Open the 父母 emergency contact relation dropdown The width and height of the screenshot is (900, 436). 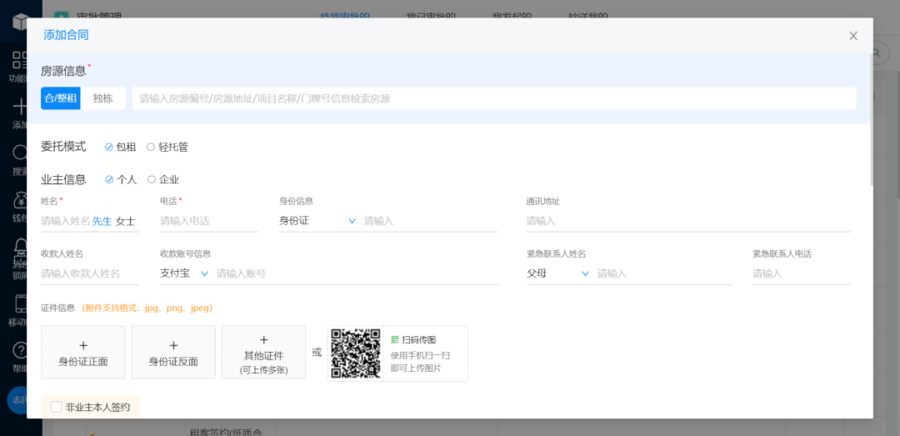(x=558, y=274)
